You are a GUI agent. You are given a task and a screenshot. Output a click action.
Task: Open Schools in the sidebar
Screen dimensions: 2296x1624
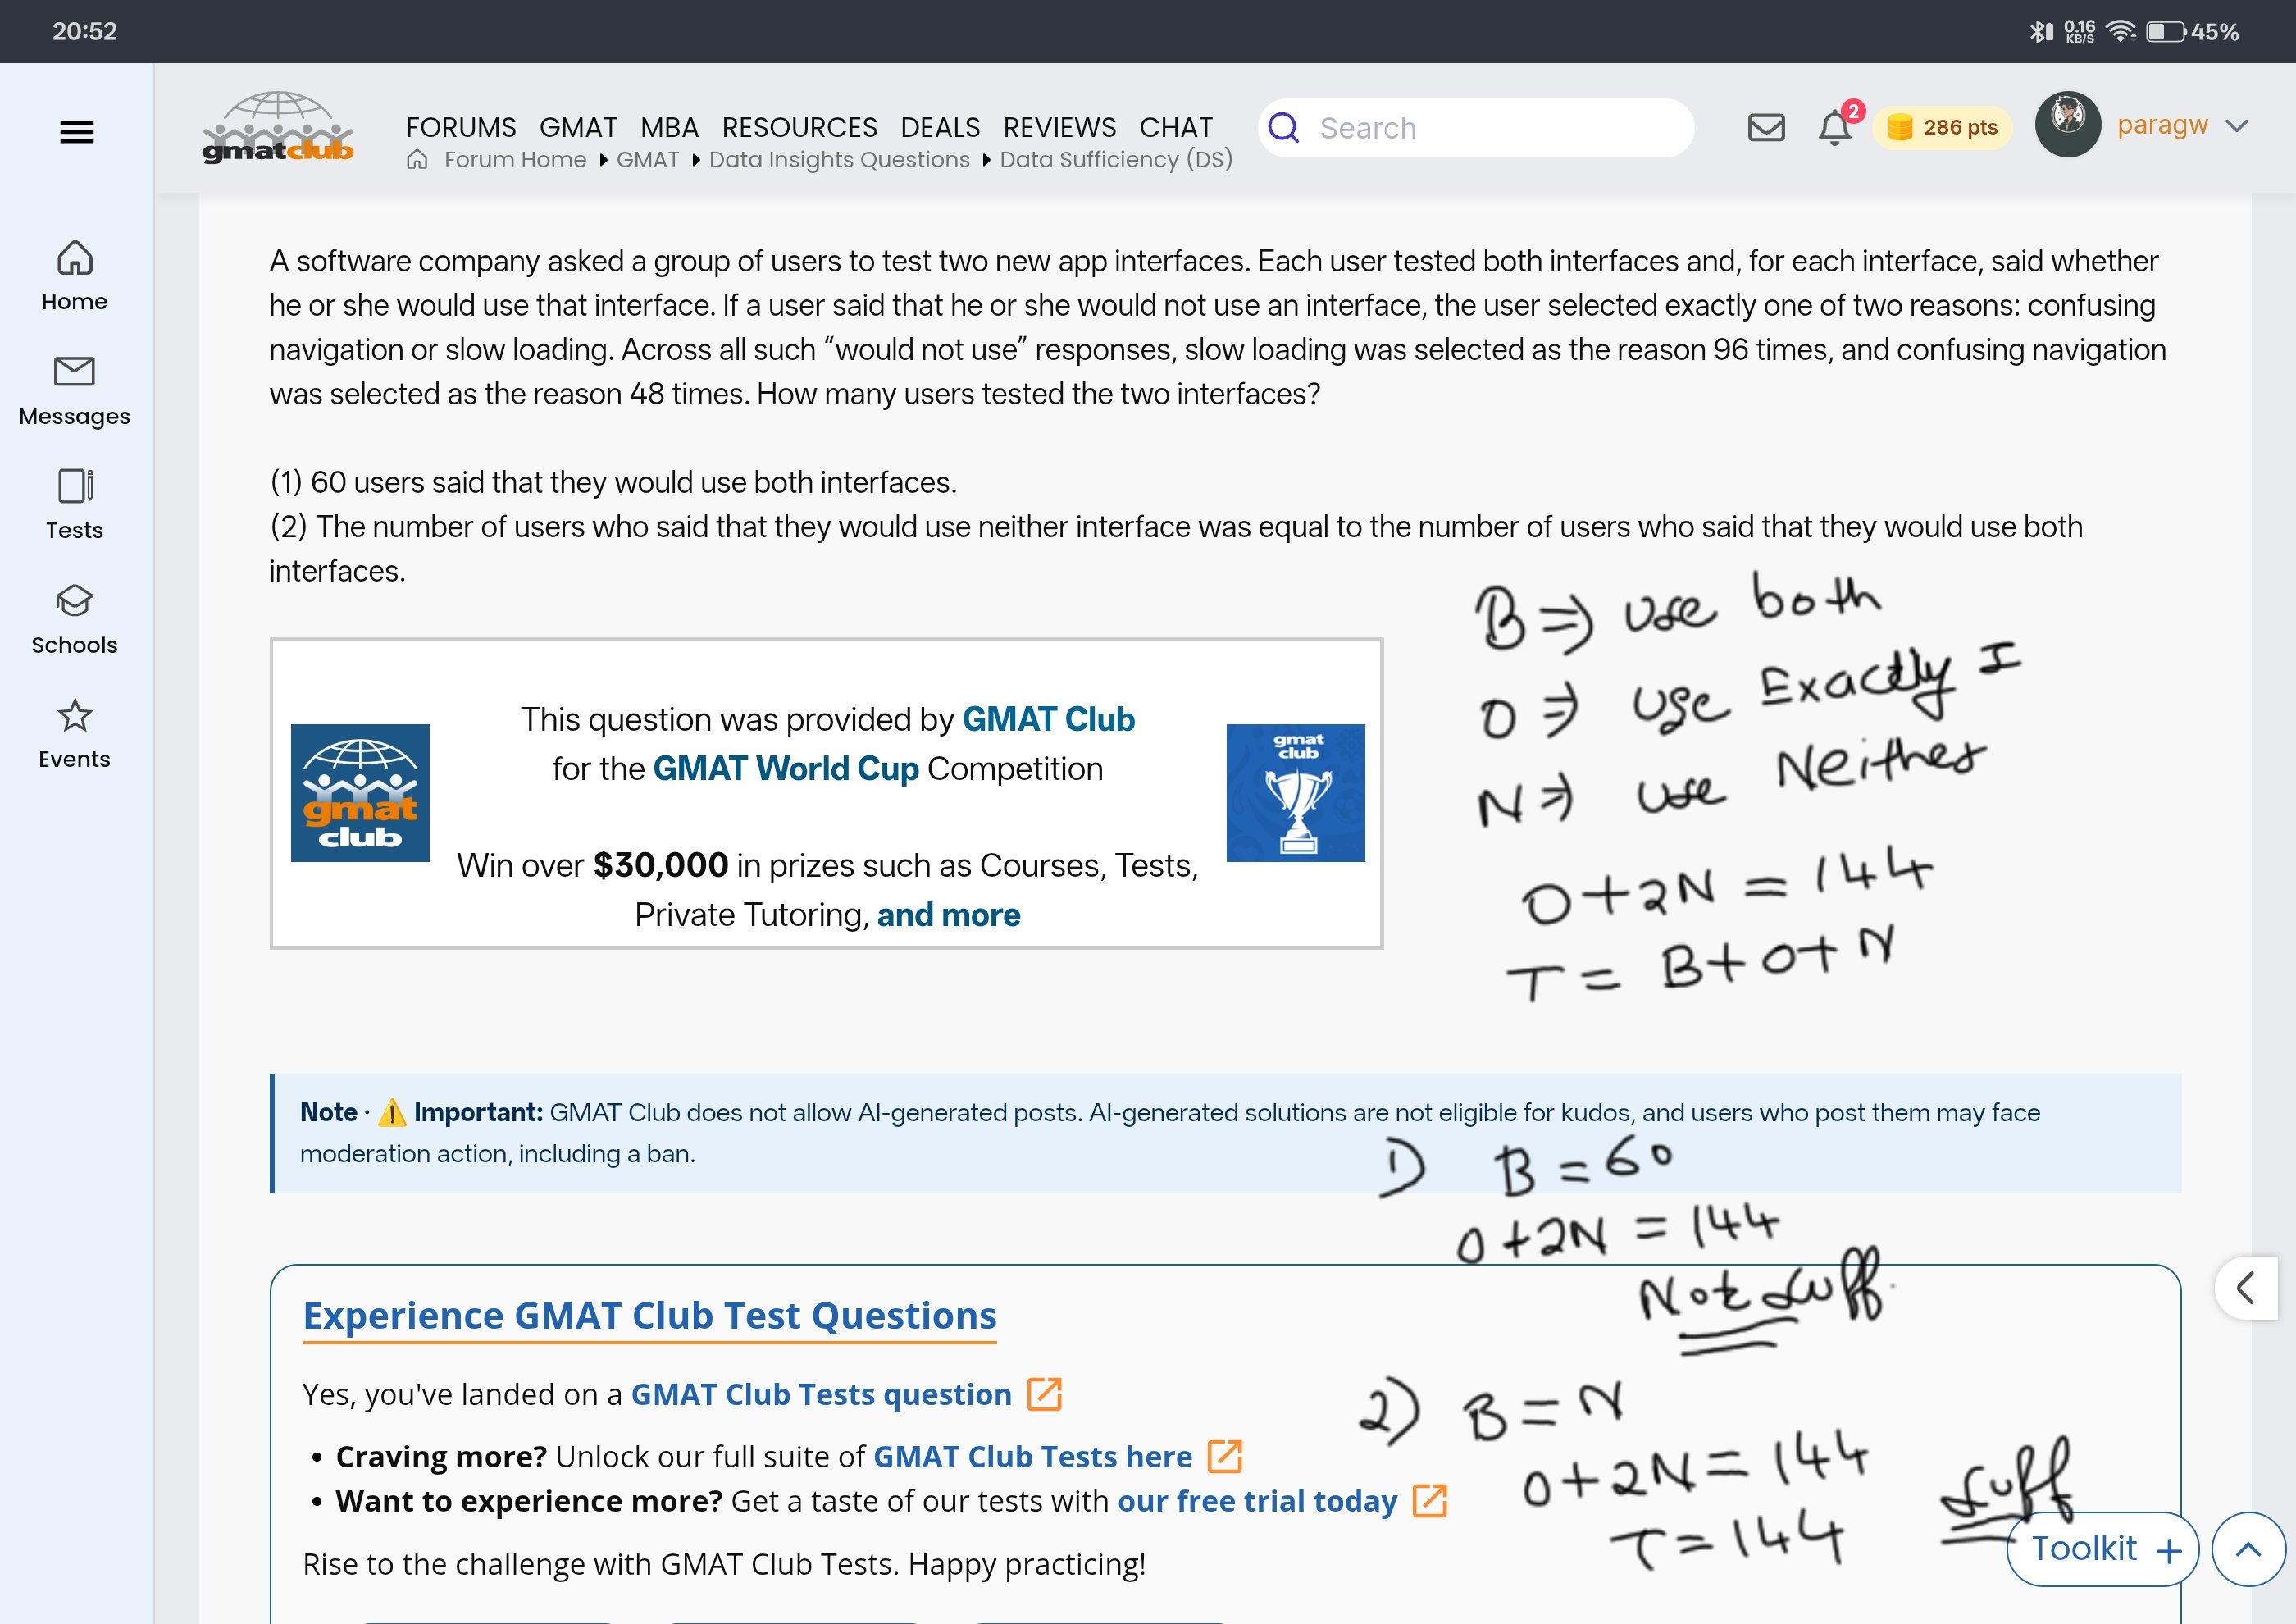[75, 620]
